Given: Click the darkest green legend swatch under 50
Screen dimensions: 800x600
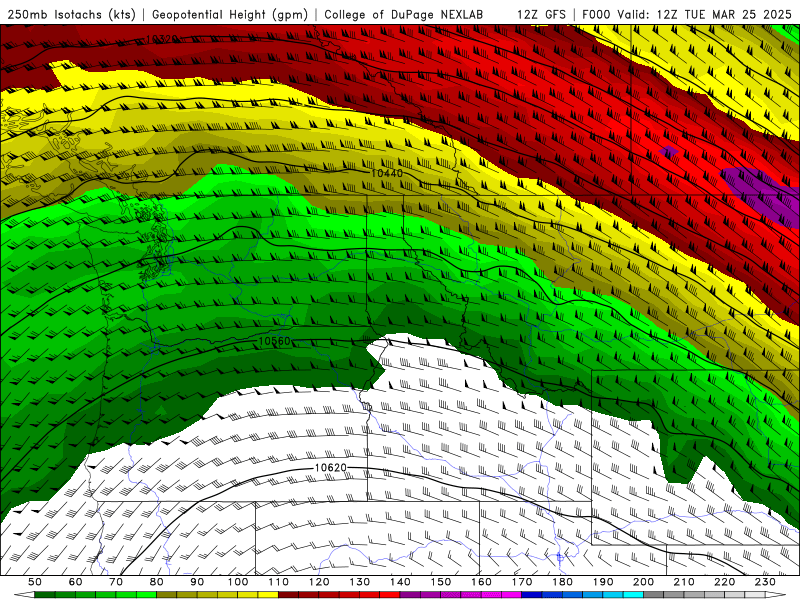Looking at the screenshot, I should click(45, 595).
